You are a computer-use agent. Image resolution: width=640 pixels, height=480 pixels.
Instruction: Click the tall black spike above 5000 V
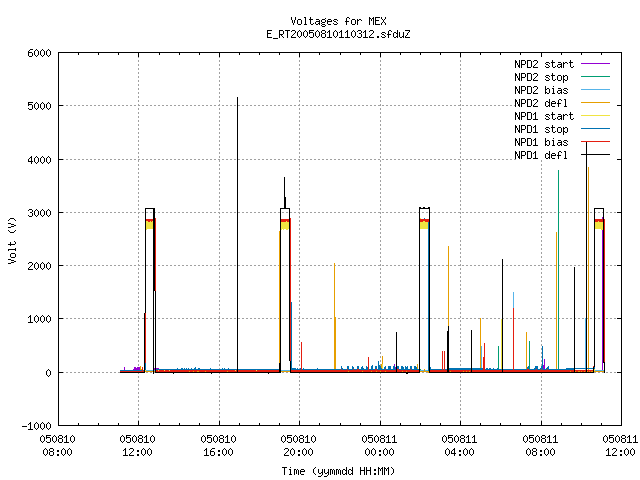[238, 235]
